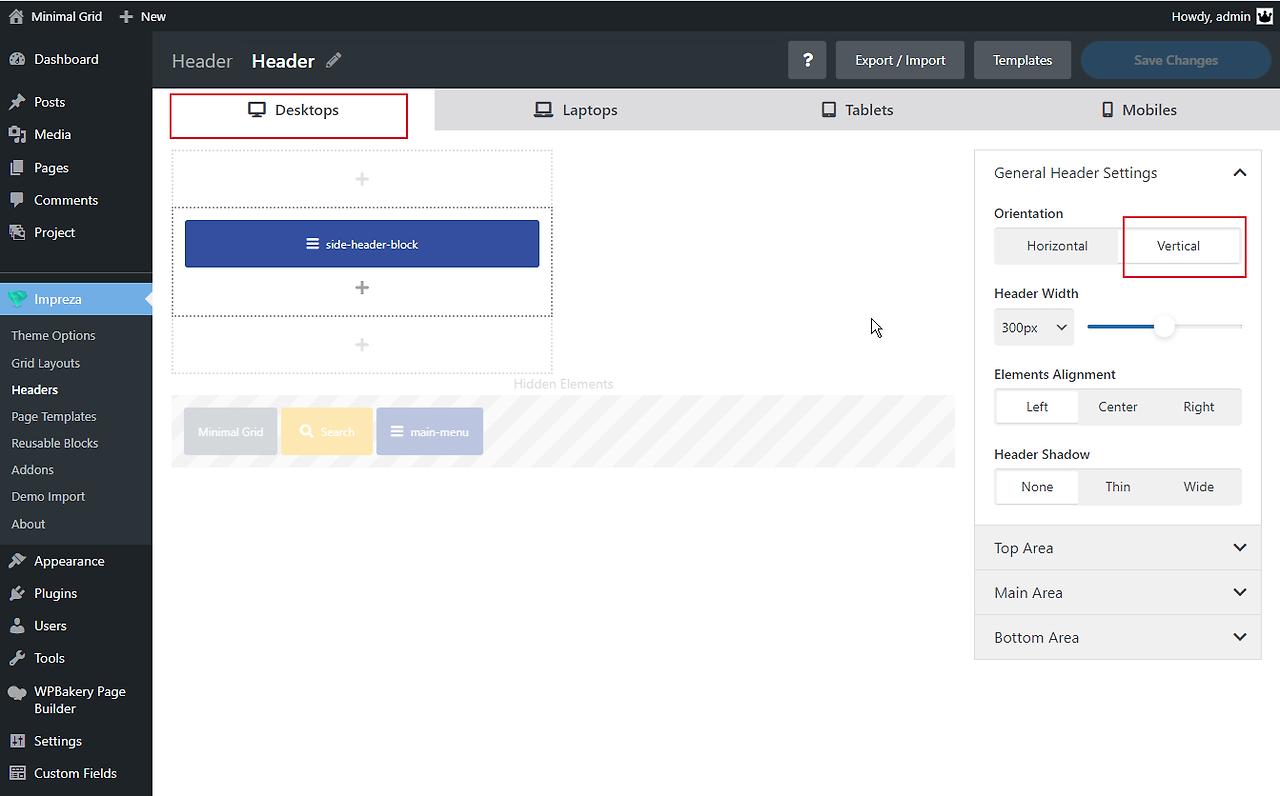Add element below side-header-block

point(362,288)
